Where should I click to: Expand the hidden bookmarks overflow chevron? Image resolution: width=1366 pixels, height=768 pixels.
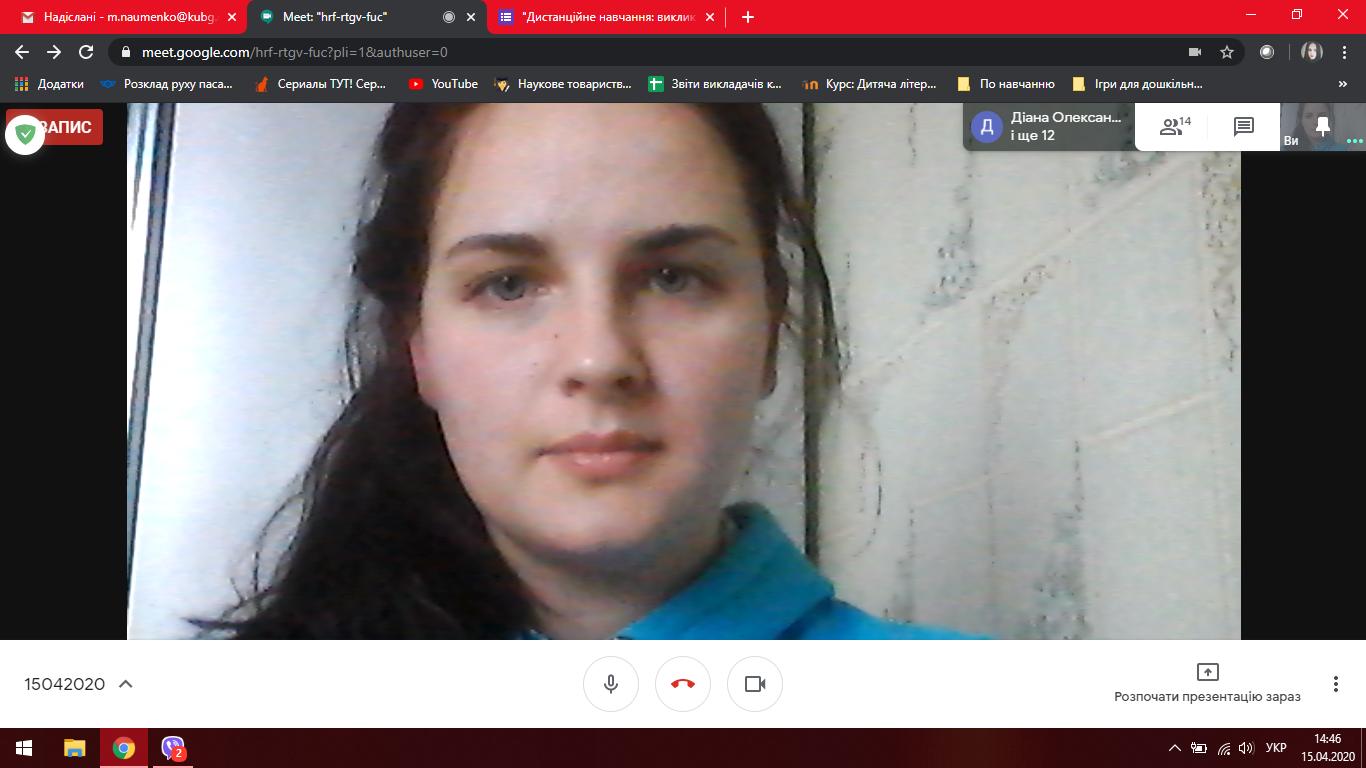(x=1343, y=84)
